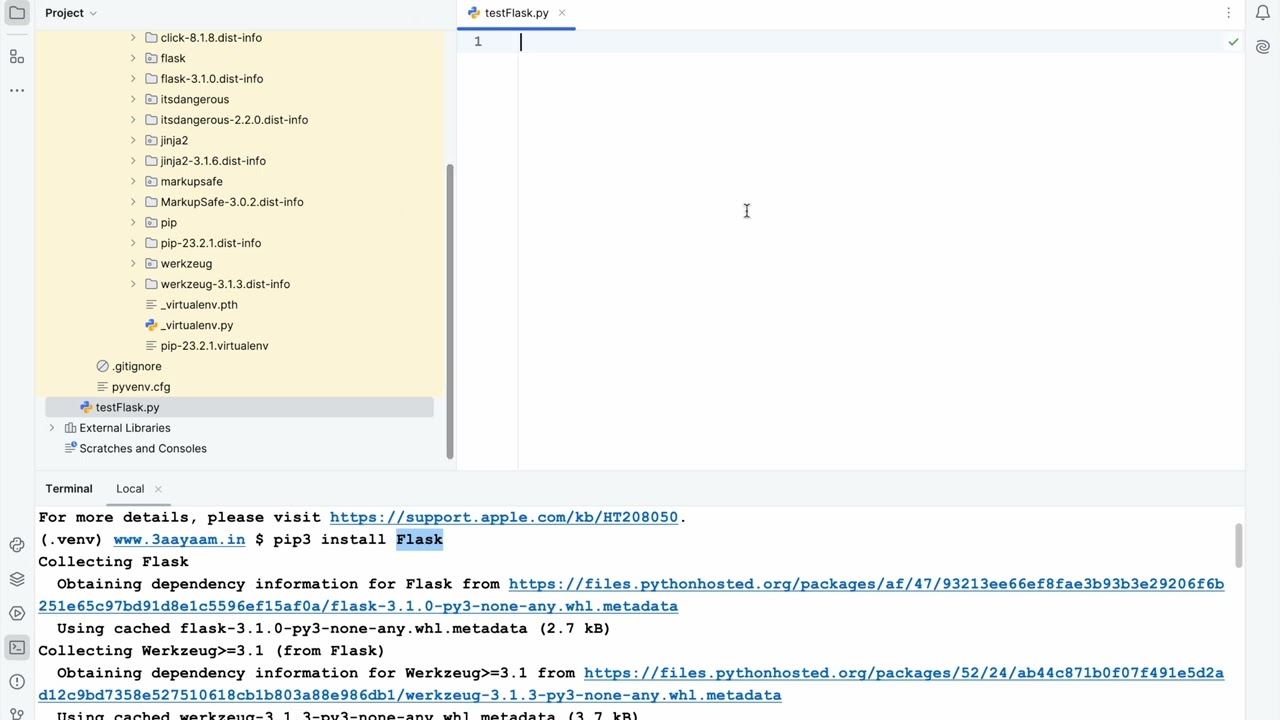Image resolution: width=1280 pixels, height=720 pixels.
Task: Open the Project view dropdown
Action: (71, 13)
